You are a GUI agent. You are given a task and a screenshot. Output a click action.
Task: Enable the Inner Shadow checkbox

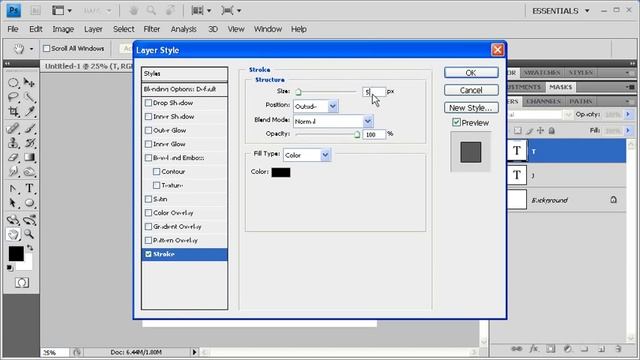149,117
